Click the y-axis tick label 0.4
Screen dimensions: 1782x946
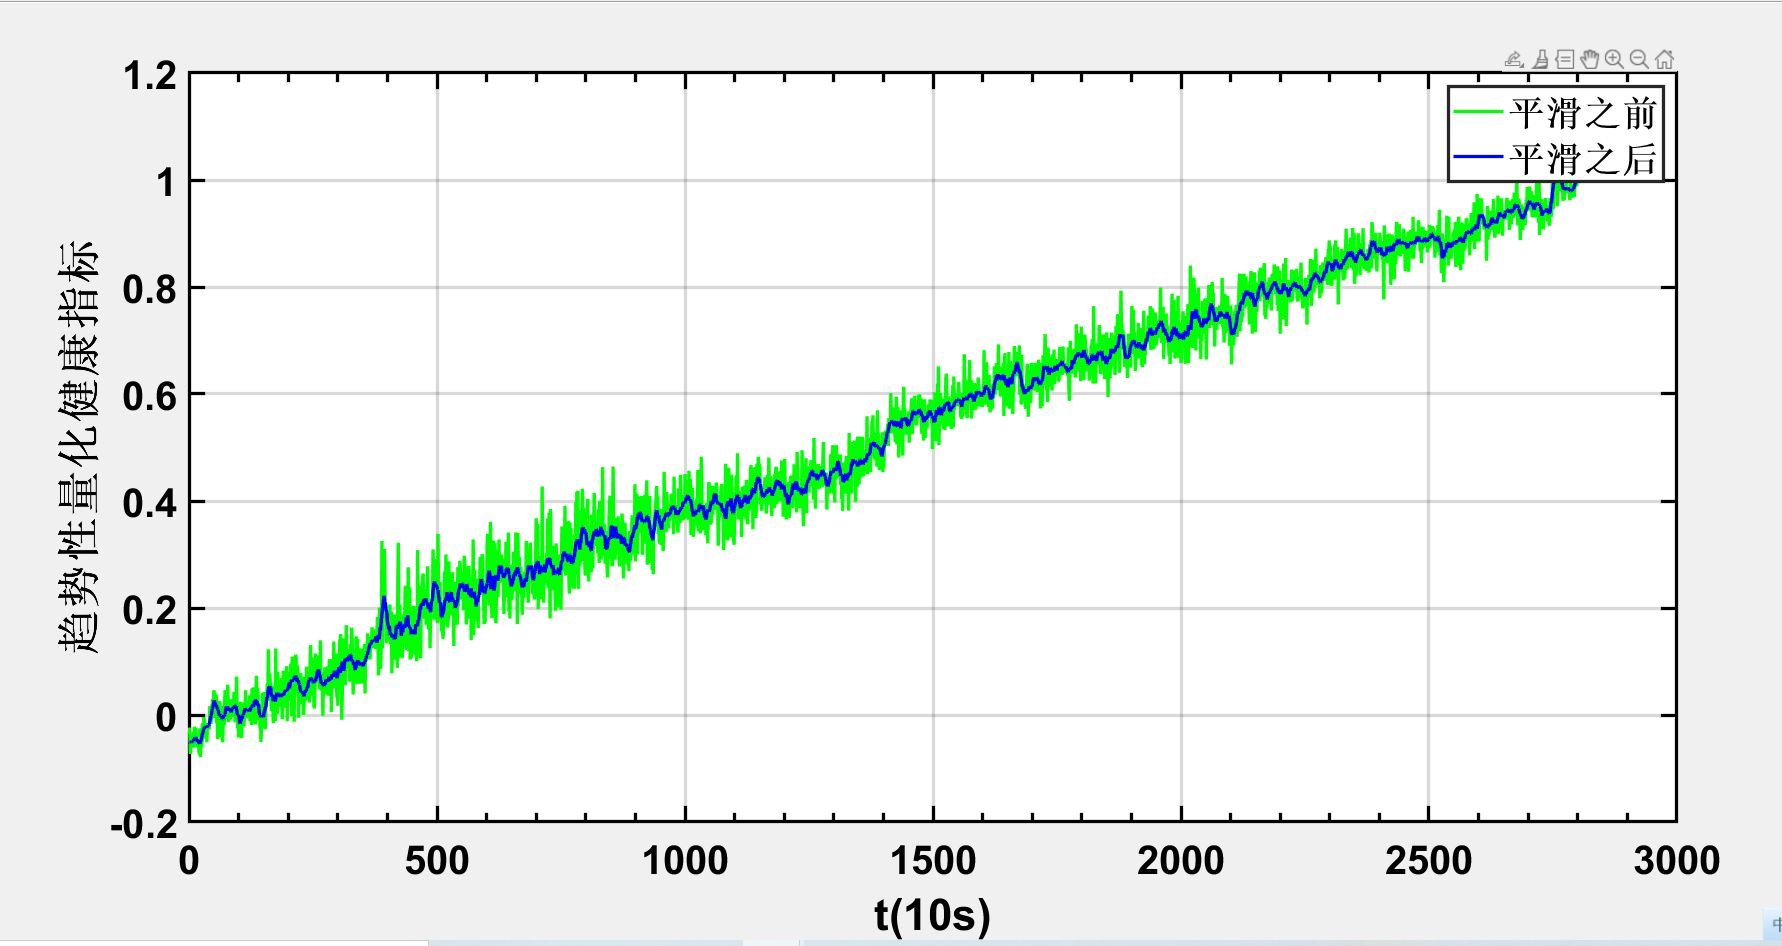[x=150, y=504]
